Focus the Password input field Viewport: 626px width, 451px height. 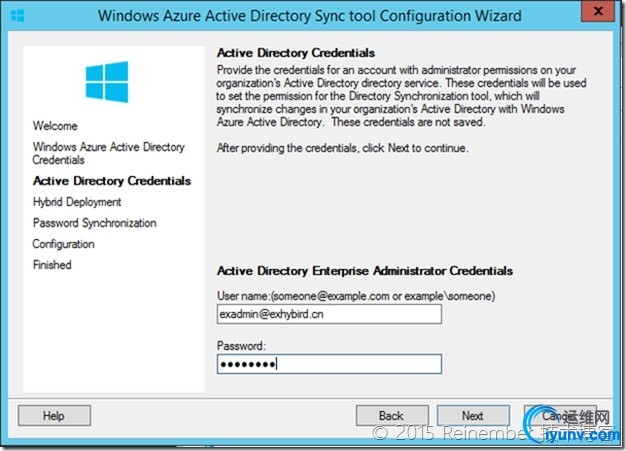(329, 364)
